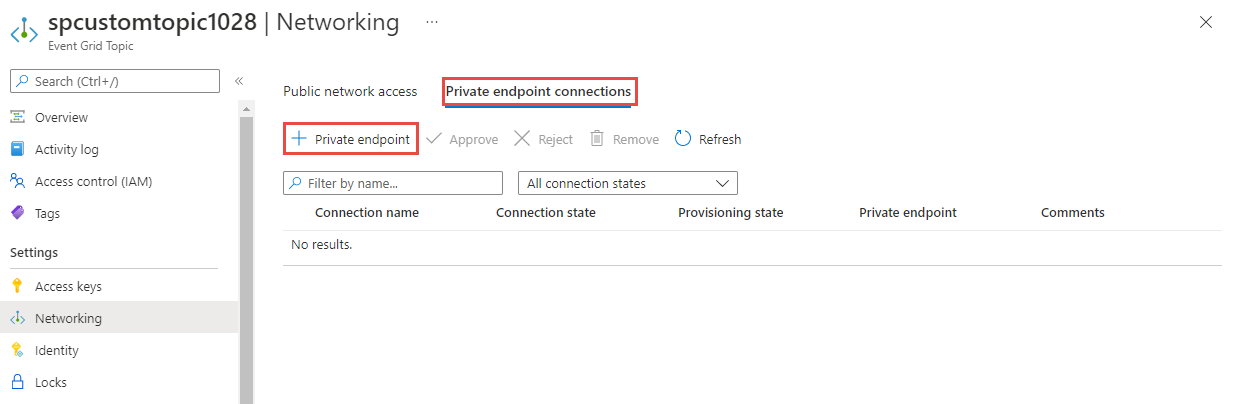Switch to Public network access tab
The height and width of the screenshot is (404, 1237).
point(350,92)
